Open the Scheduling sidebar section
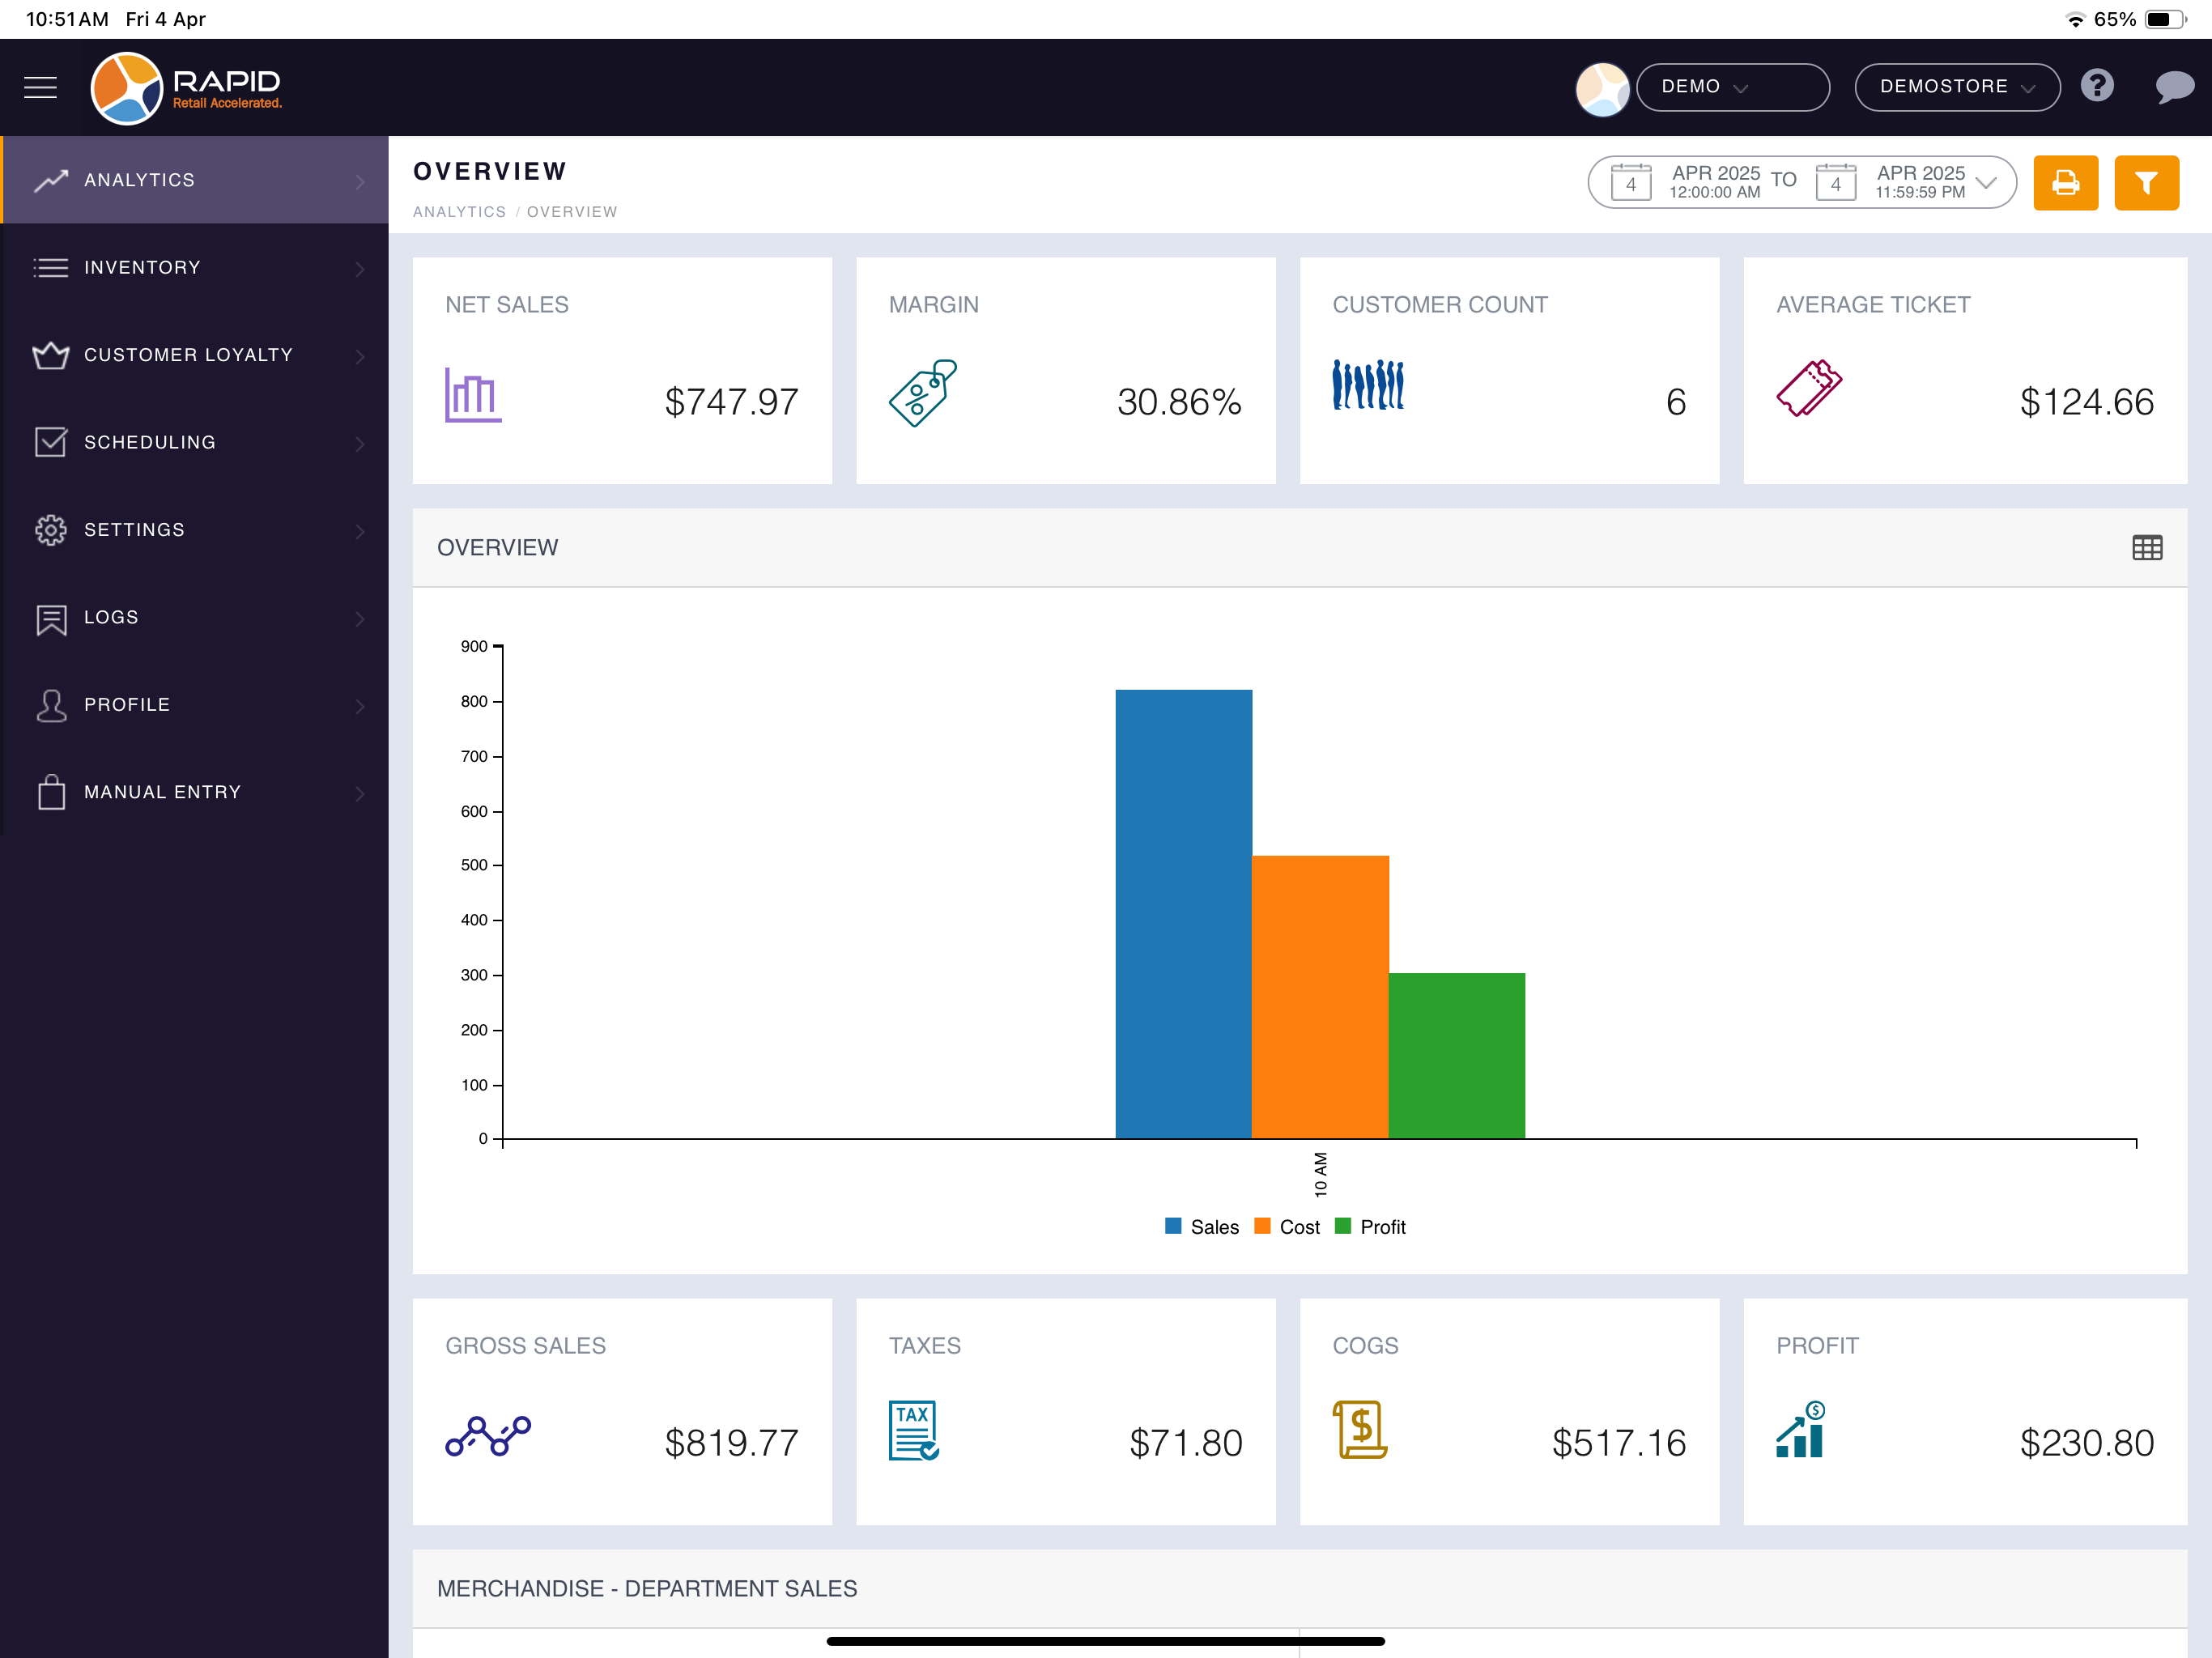The width and height of the screenshot is (2212, 1658). tap(195, 442)
